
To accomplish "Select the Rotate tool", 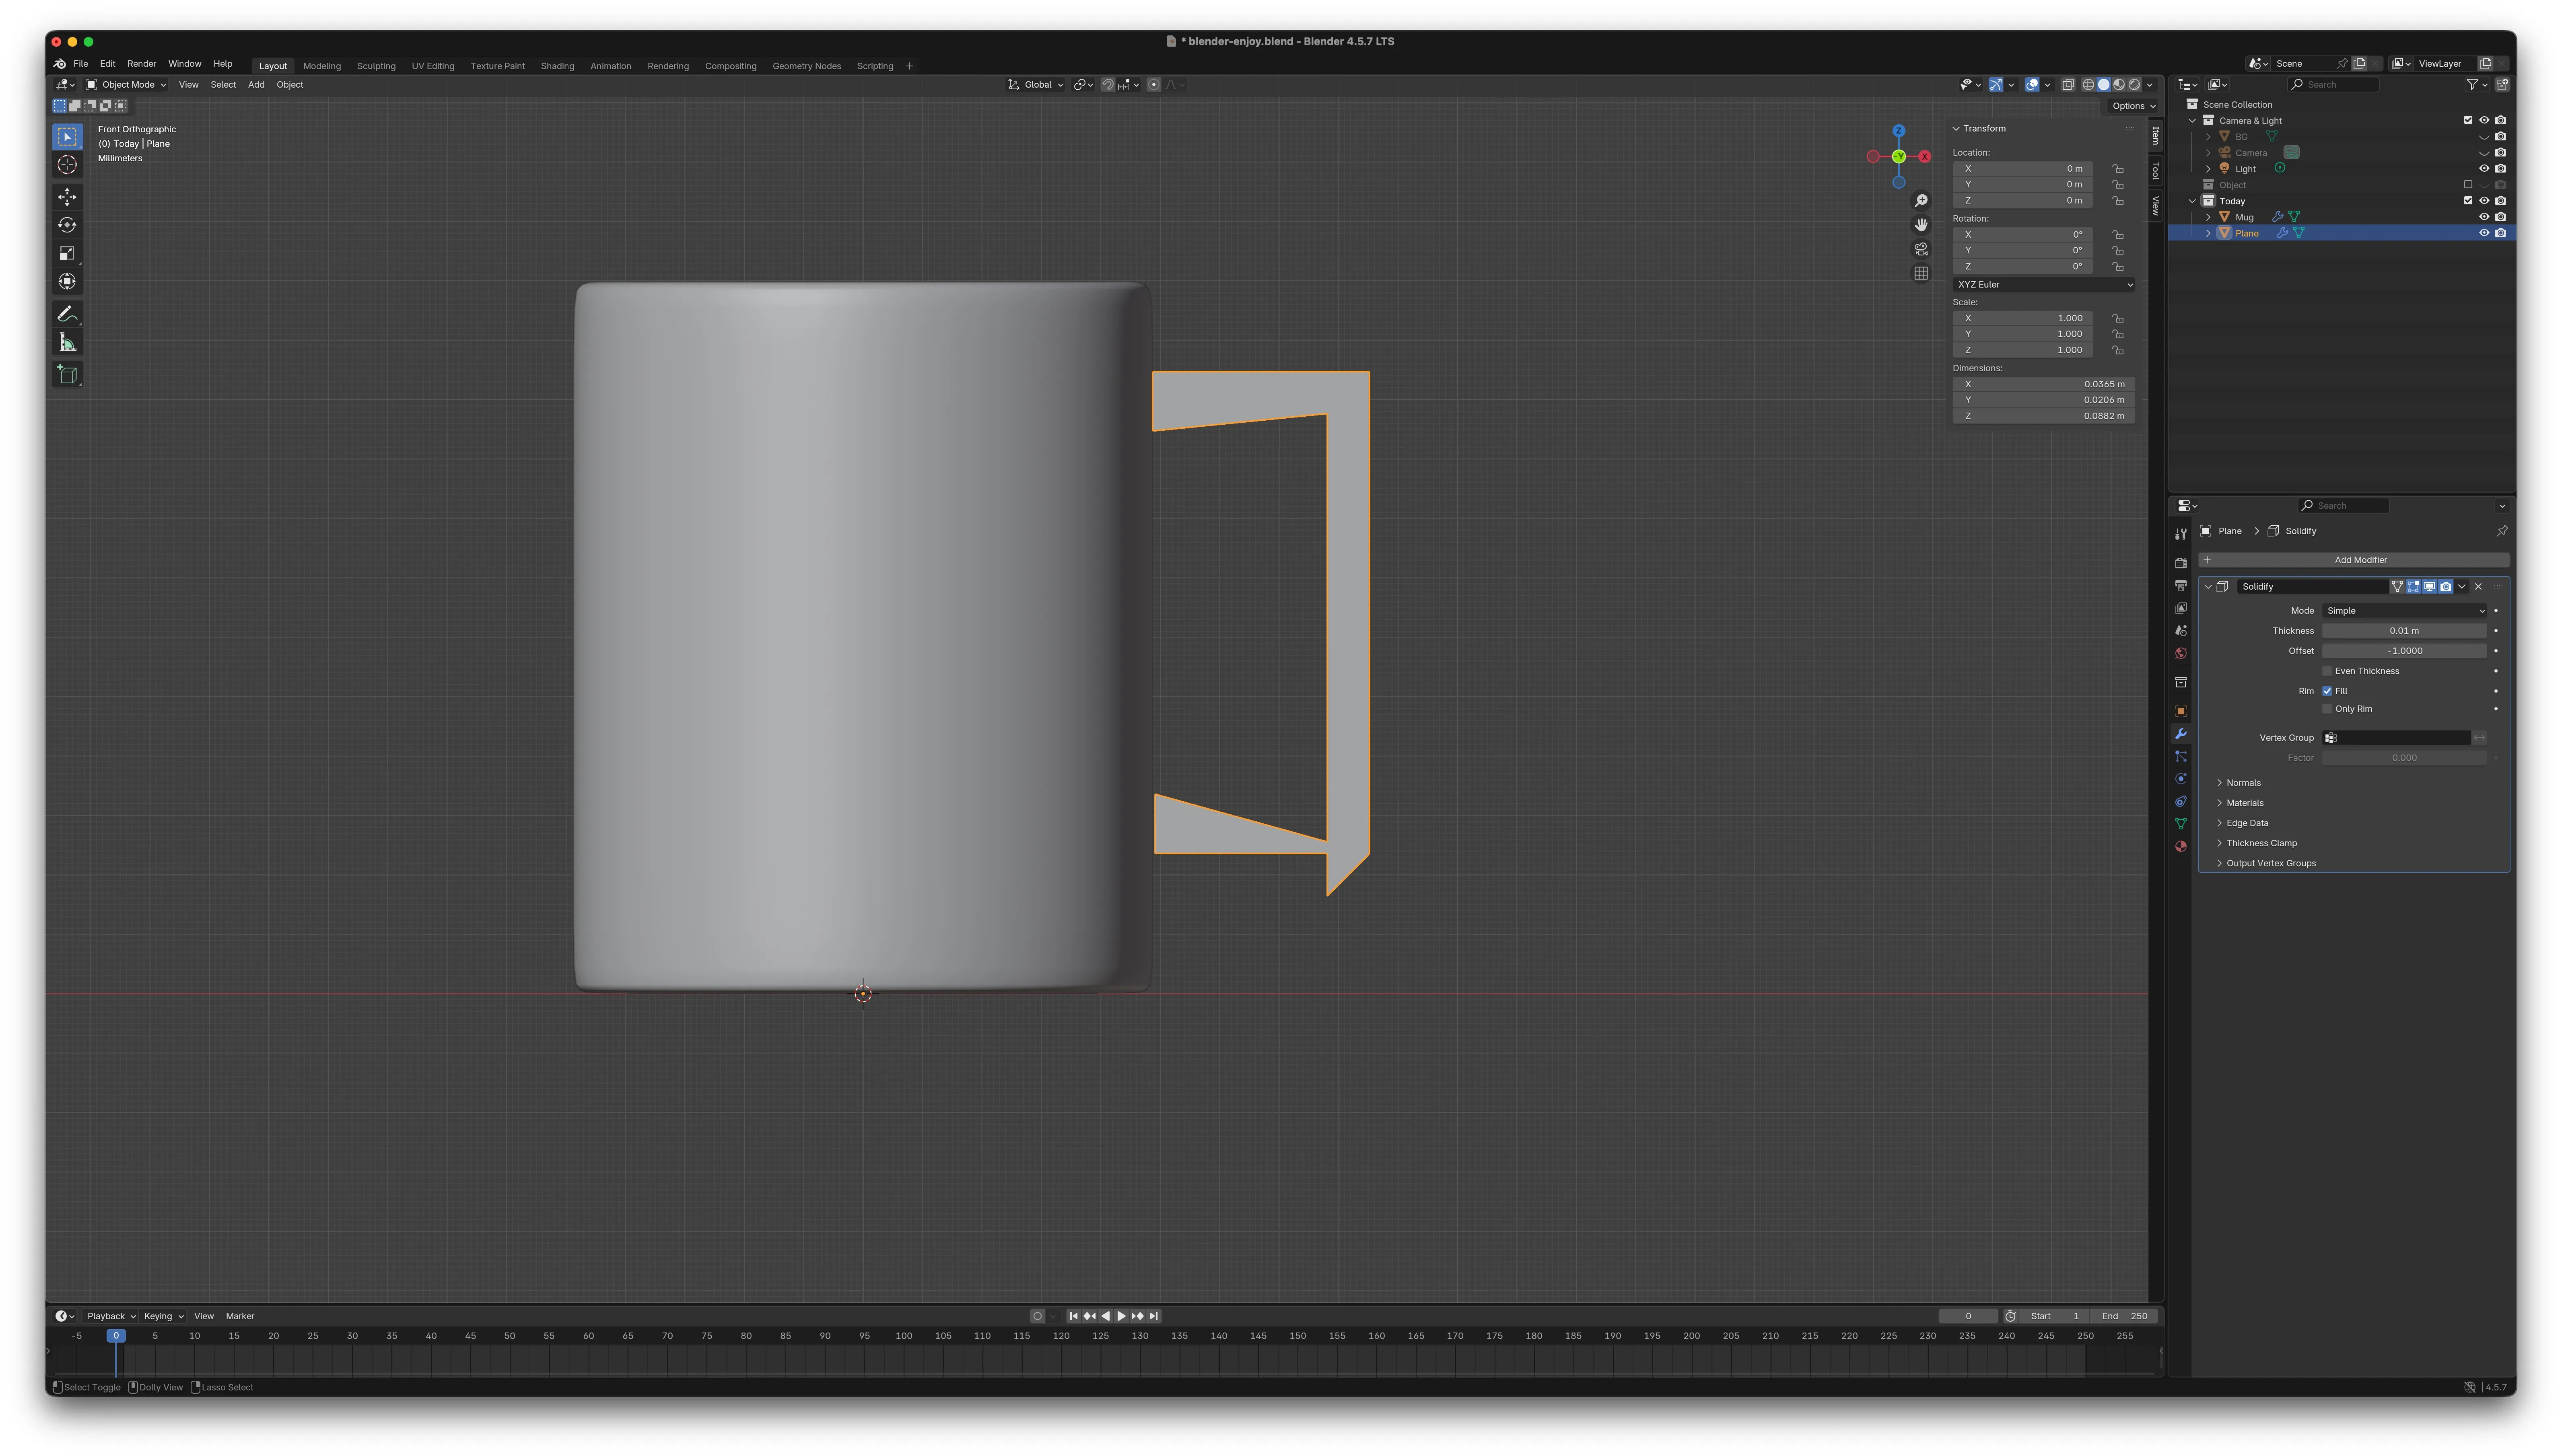I will [67, 225].
